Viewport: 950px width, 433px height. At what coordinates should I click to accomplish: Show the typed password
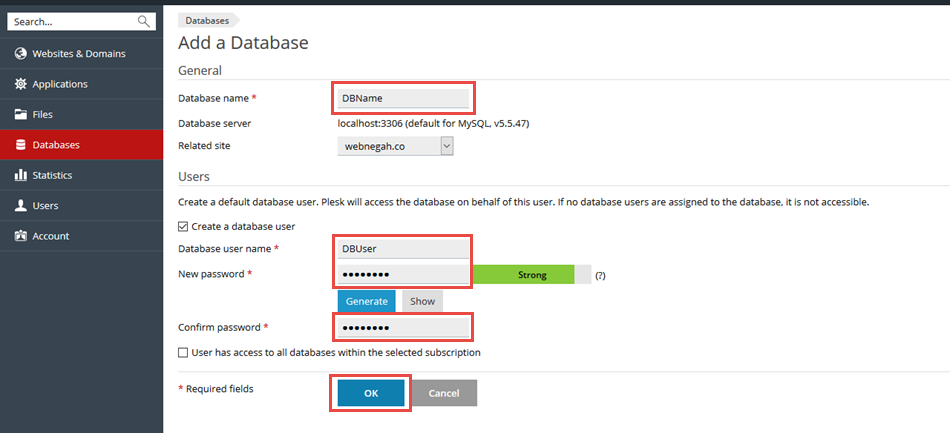pos(422,301)
